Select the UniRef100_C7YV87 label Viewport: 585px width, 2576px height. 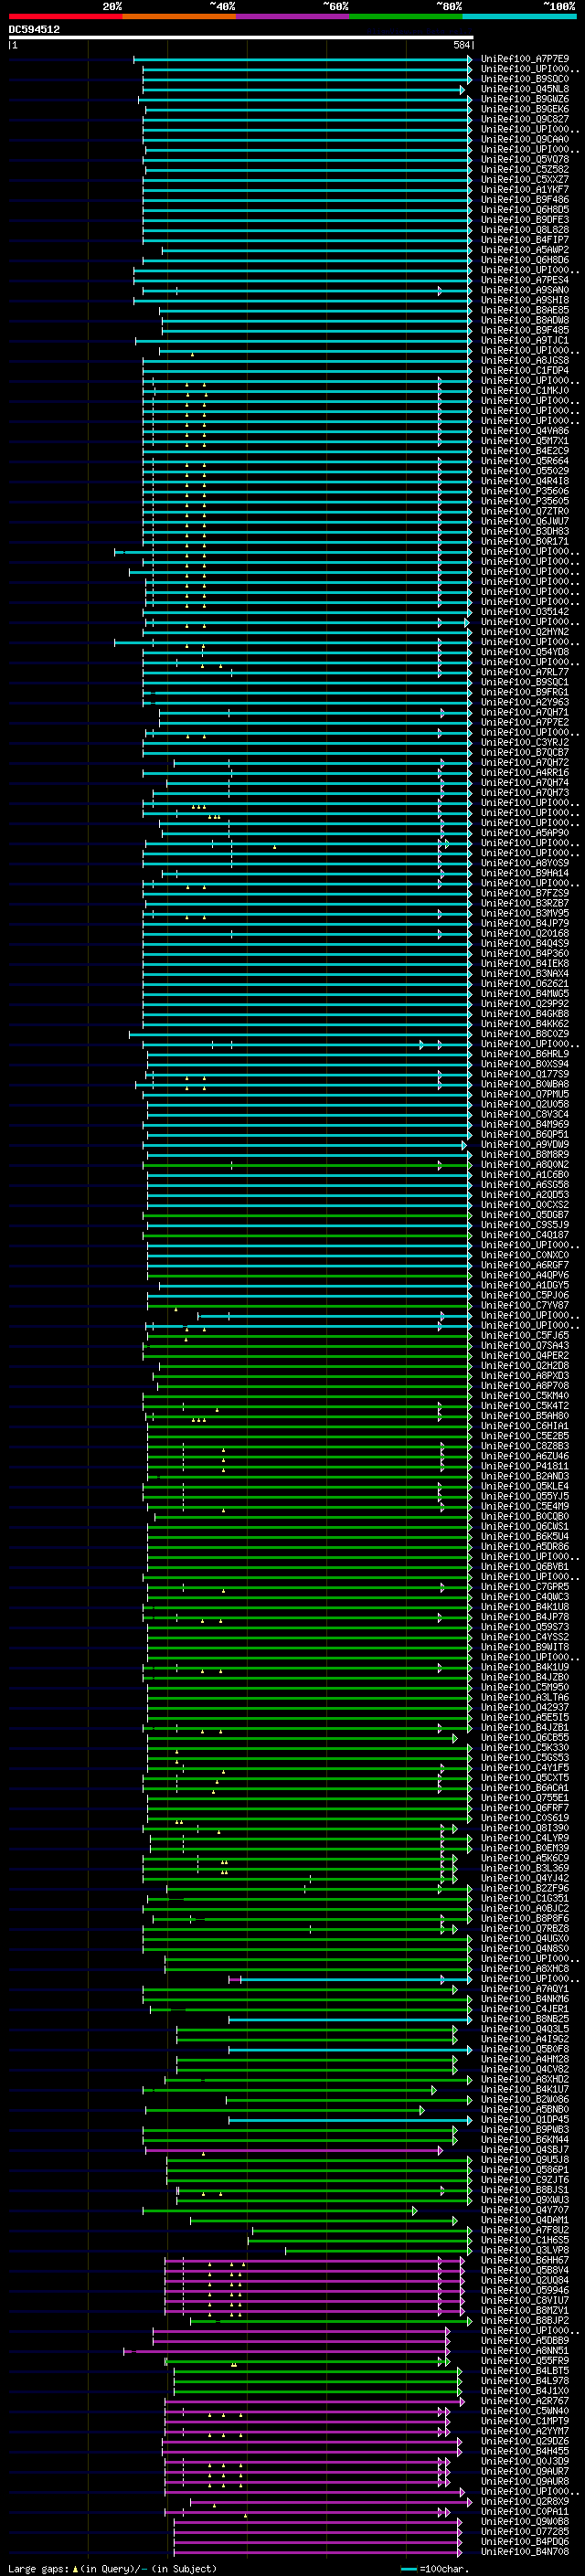[525, 1305]
